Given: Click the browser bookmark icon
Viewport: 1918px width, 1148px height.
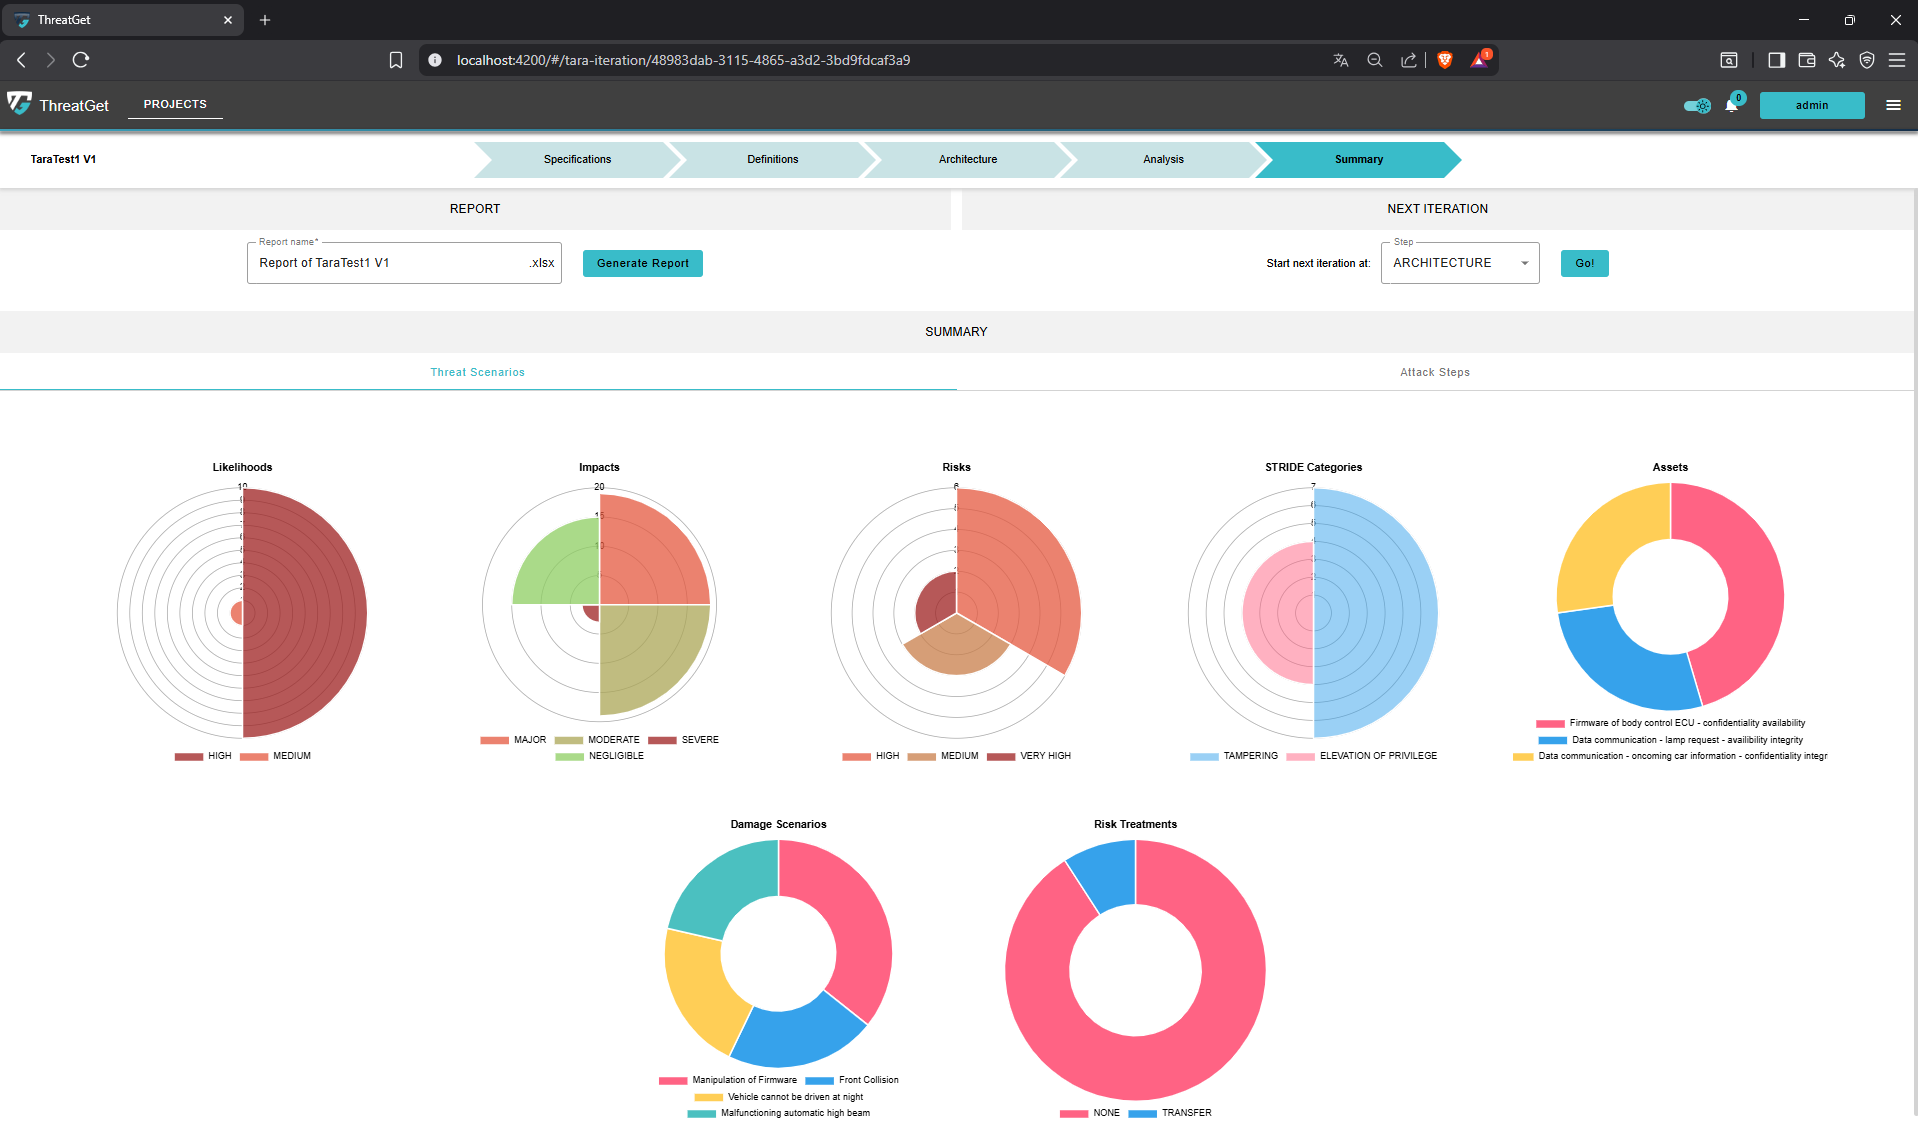Looking at the screenshot, I should pyautogui.click(x=396, y=60).
